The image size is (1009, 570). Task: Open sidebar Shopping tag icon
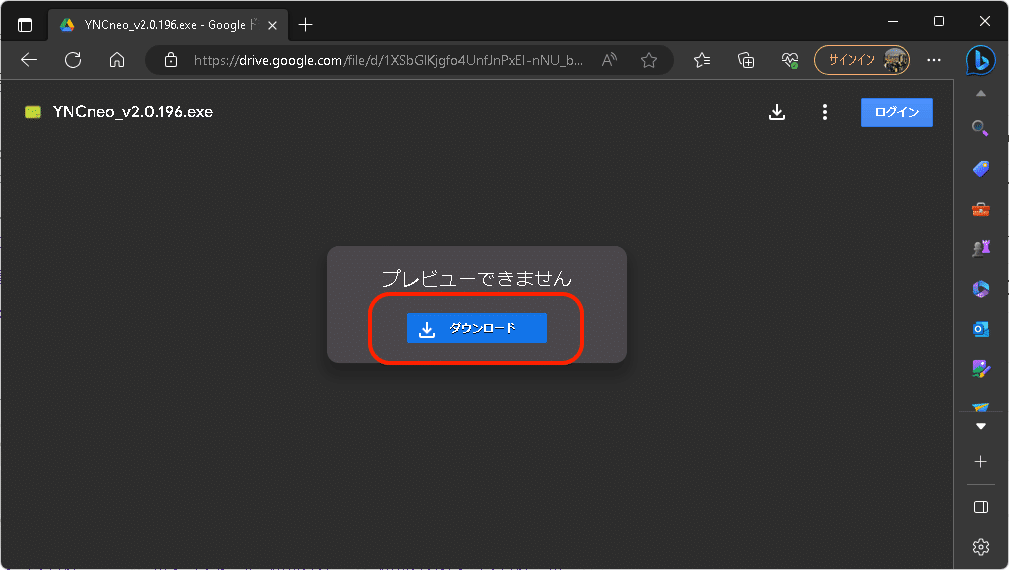click(x=980, y=169)
